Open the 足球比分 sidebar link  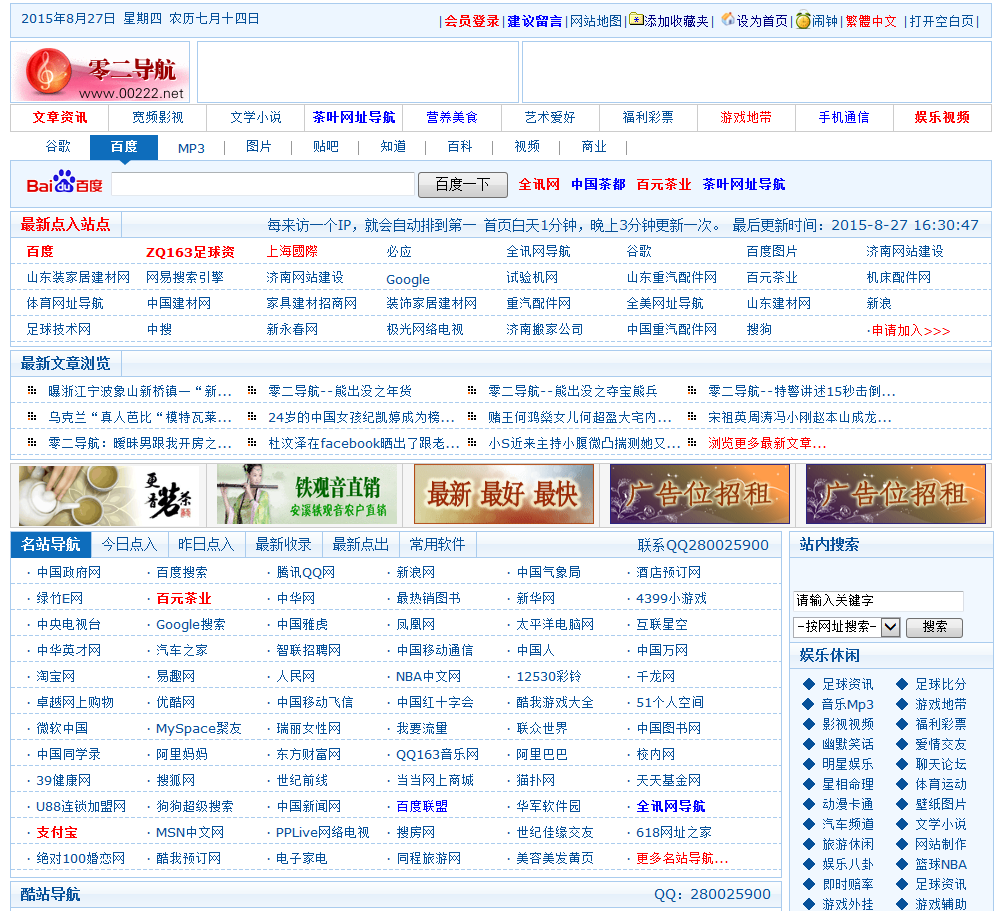[x=941, y=684]
